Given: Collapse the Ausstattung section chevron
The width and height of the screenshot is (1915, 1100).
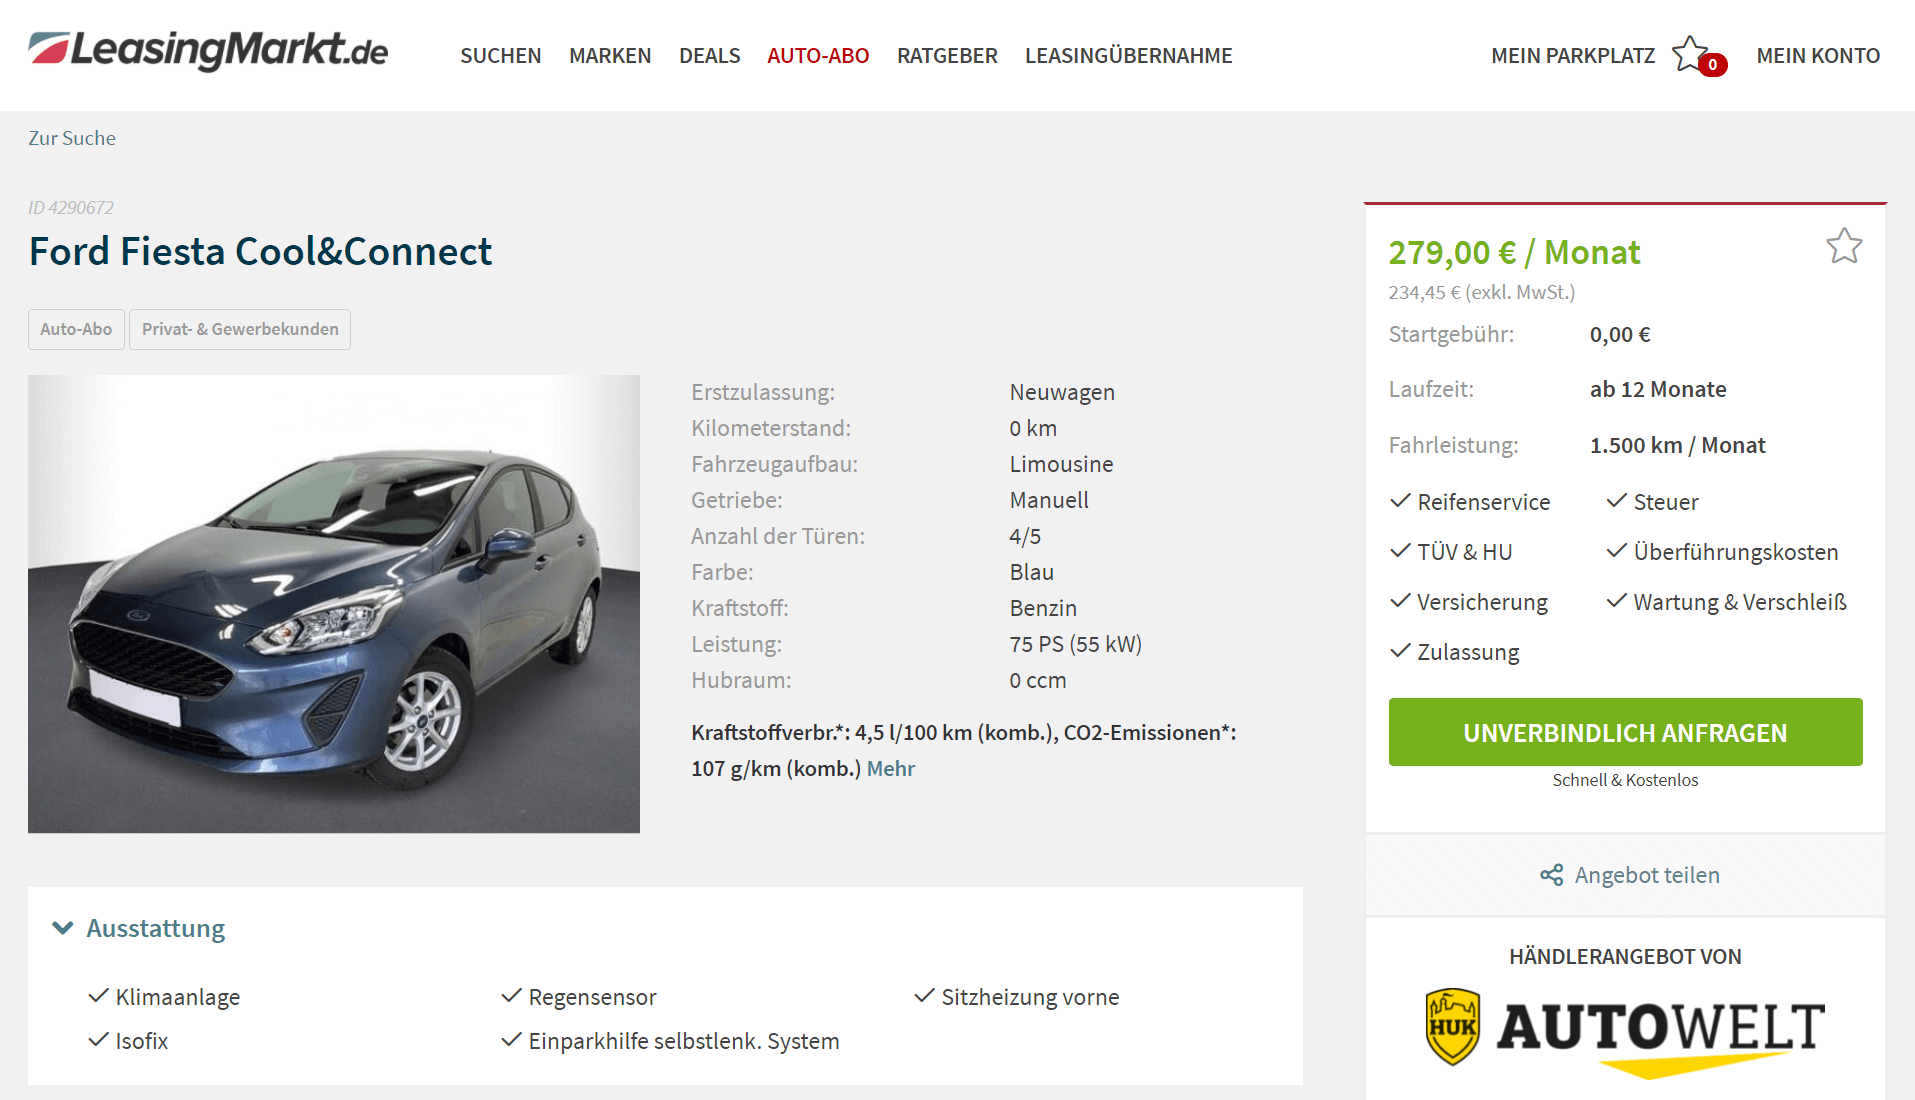Looking at the screenshot, I should tap(63, 928).
